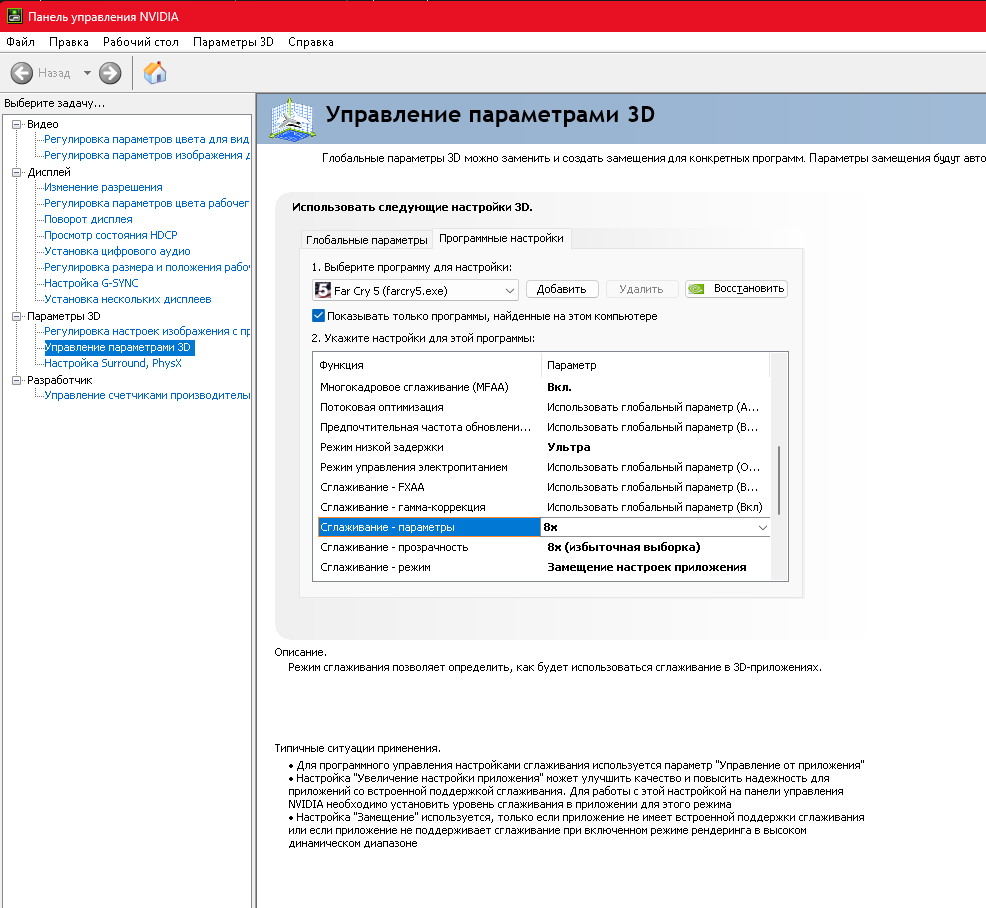Open the Рабочий стол menu

click(141, 42)
